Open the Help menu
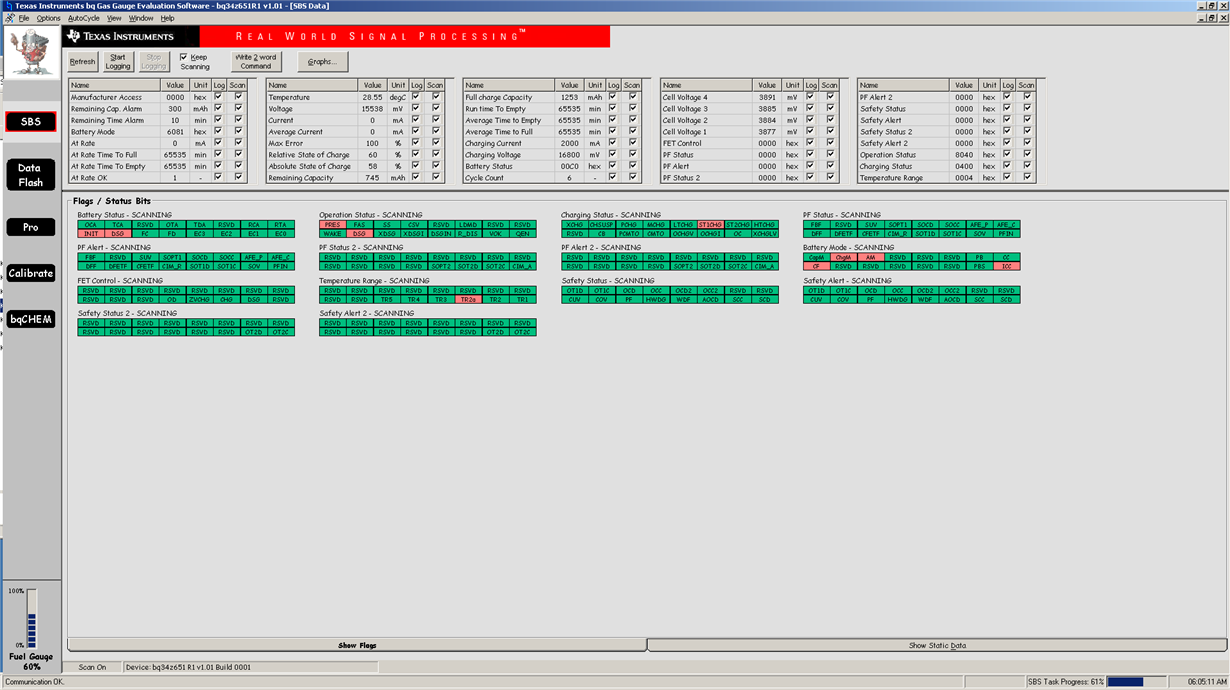Viewport: 1230px width, 690px height. pyautogui.click(x=167, y=18)
